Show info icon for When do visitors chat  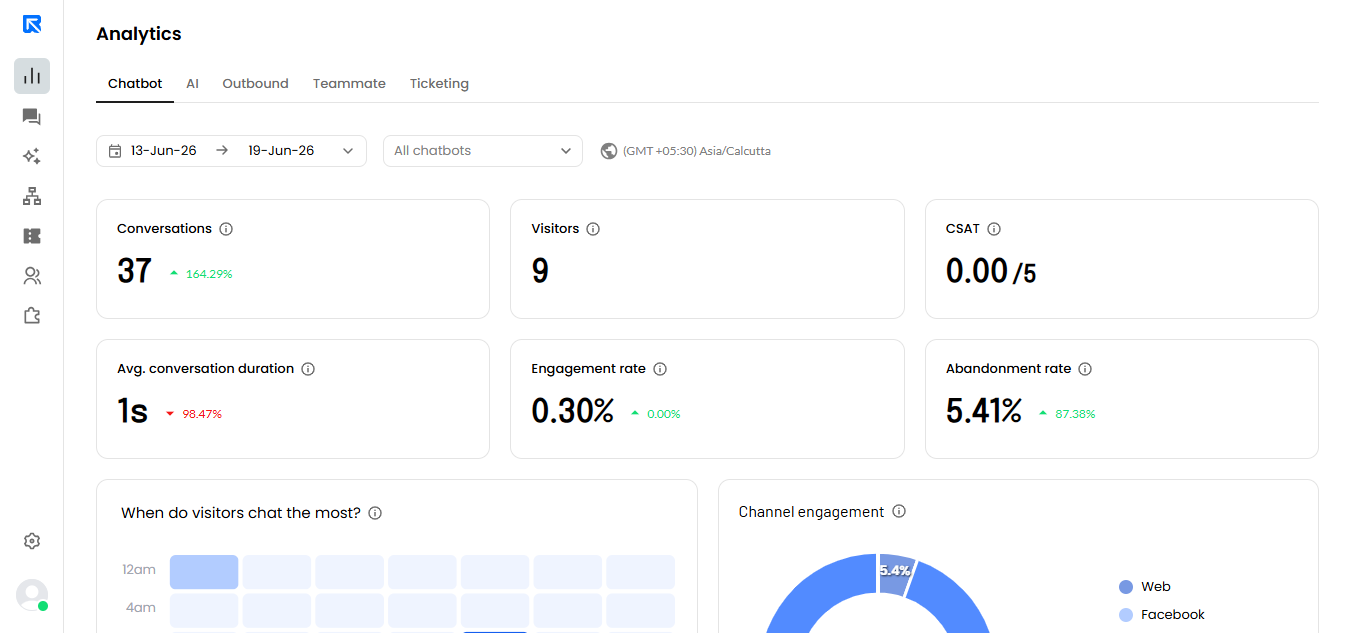point(375,513)
